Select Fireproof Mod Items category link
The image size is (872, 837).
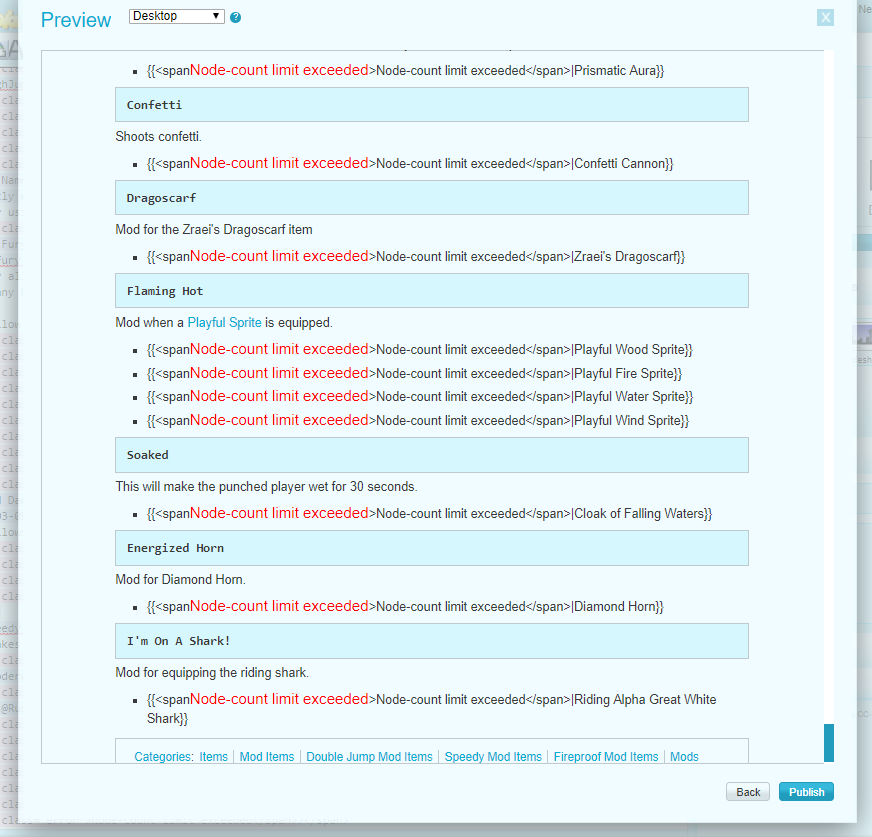[x=606, y=757]
